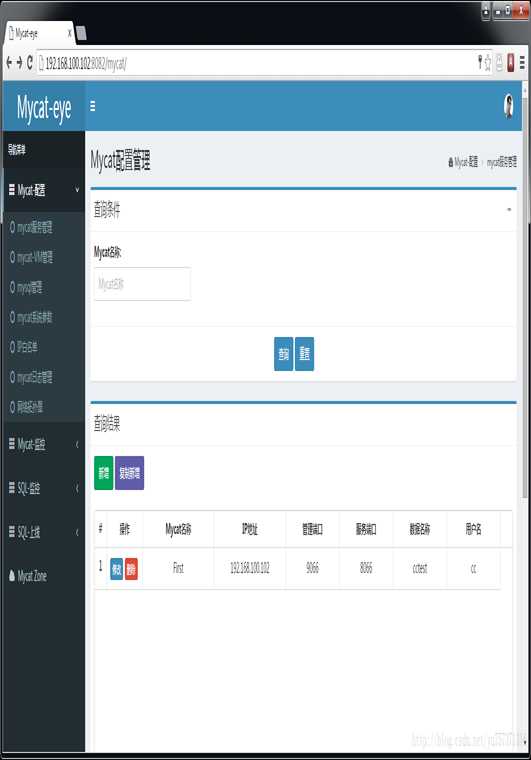
Task: Click the Mycat-配置 breadcrumb link
Action: pyautogui.click(x=464, y=162)
